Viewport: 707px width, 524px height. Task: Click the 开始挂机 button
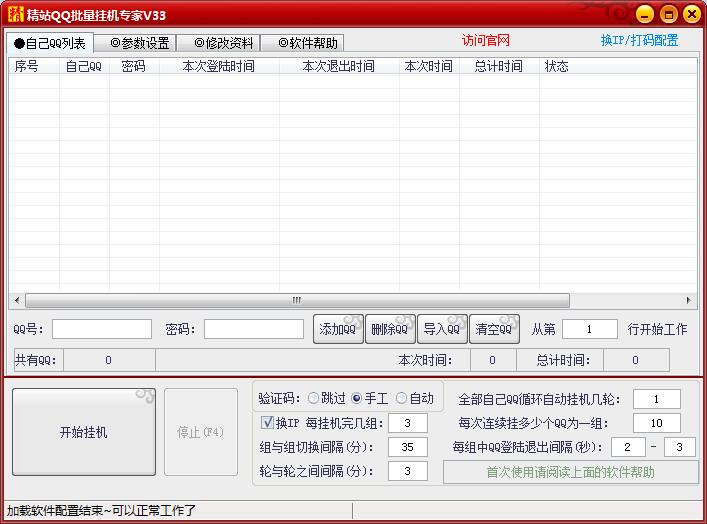84,432
